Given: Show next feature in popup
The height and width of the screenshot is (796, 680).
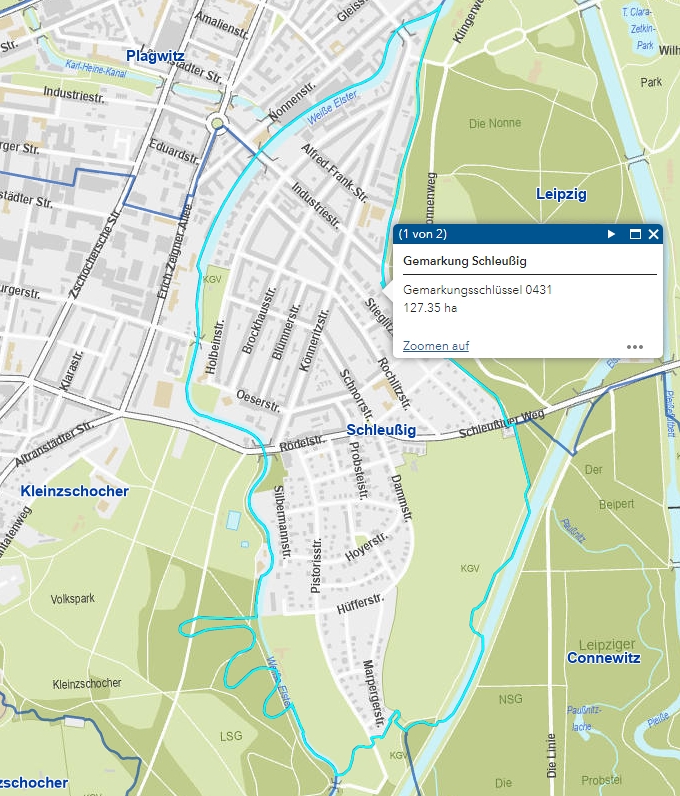Looking at the screenshot, I should tap(612, 234).
